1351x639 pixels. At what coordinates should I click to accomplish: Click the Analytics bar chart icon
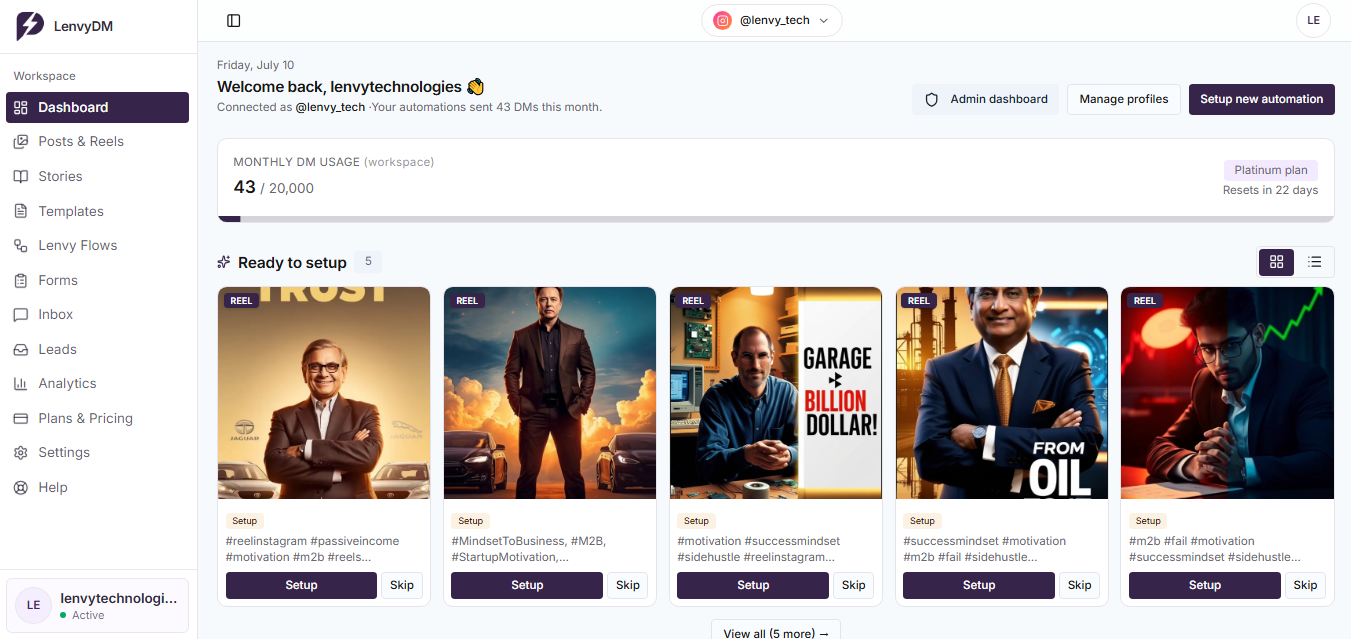[x=21, y=383]
